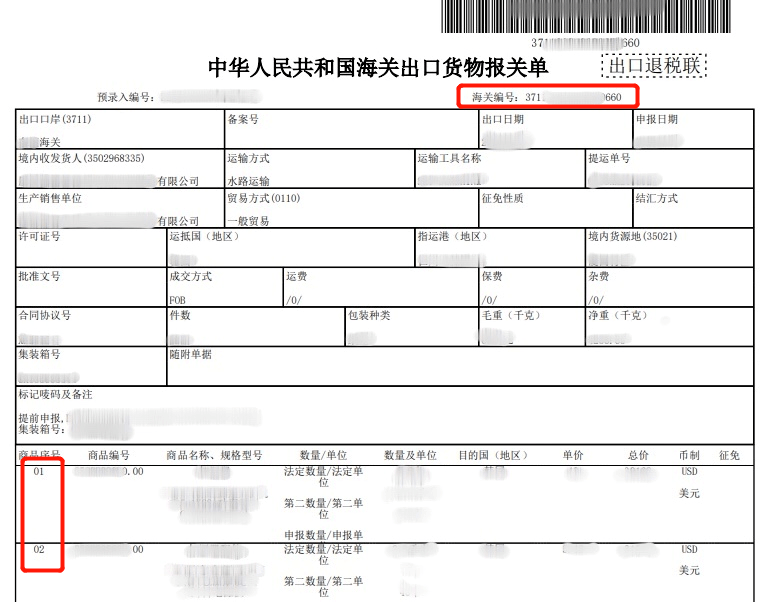Image resolution: width=771 pixels, height=602 pixels.
Task: Click the 杂费 label
Action: coord(599,276)
